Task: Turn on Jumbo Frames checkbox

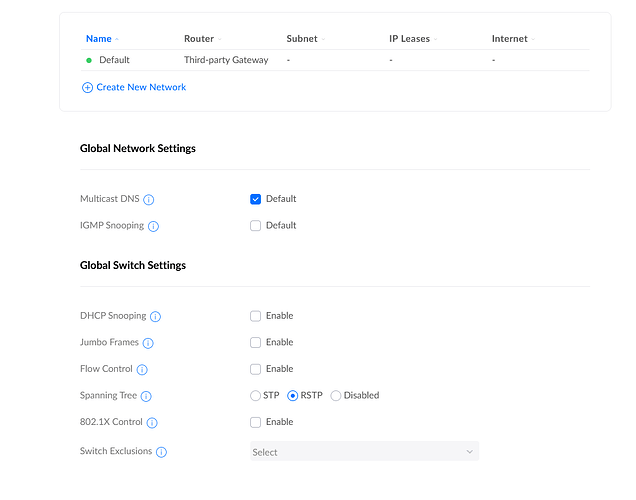Action: (x=256, y=343)
